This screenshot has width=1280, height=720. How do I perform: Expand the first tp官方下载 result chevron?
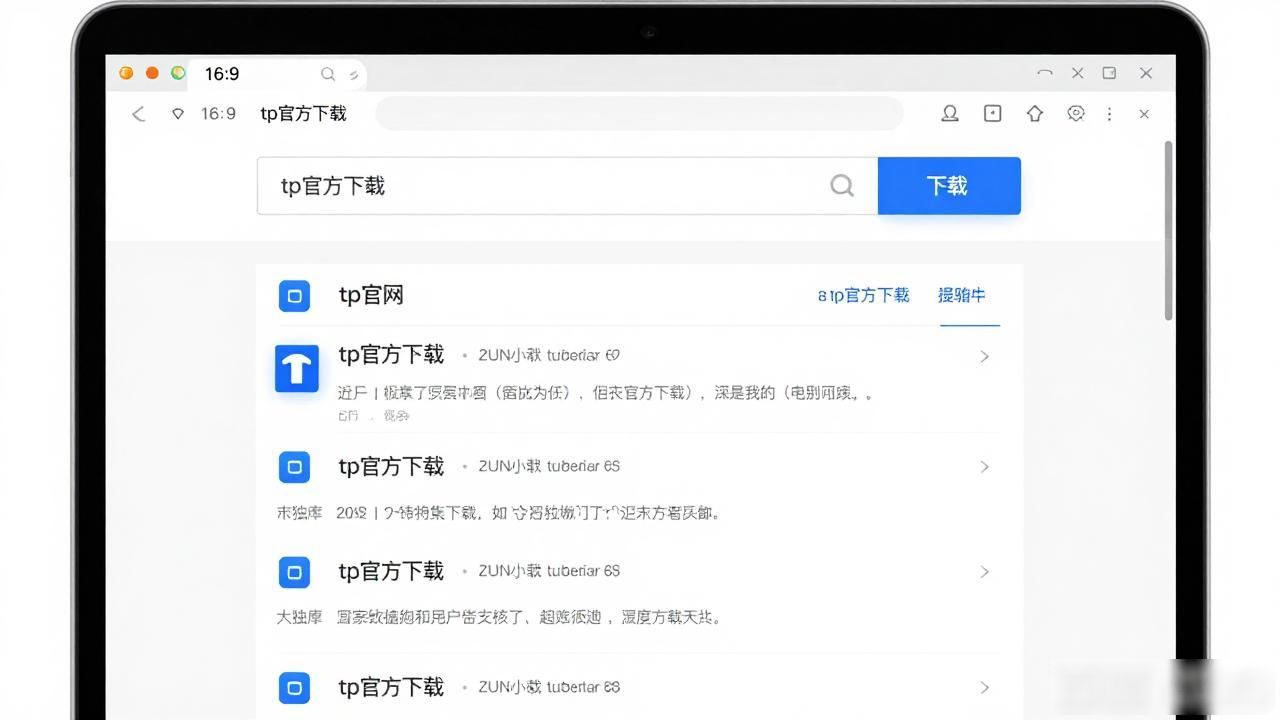point(985,356)
